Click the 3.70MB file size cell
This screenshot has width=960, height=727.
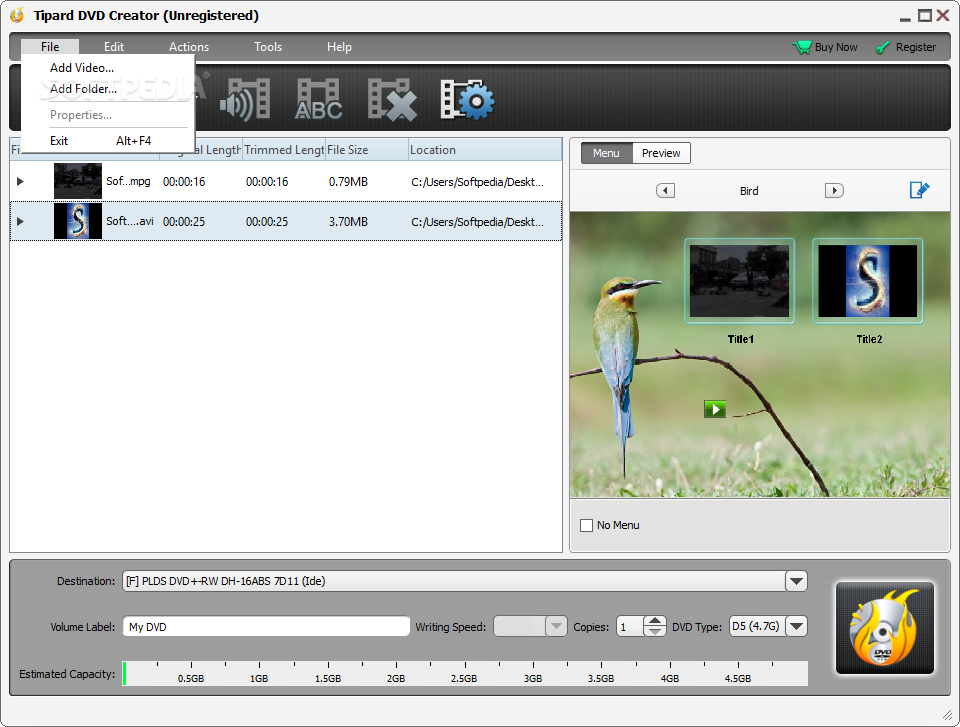click(348, 222)
